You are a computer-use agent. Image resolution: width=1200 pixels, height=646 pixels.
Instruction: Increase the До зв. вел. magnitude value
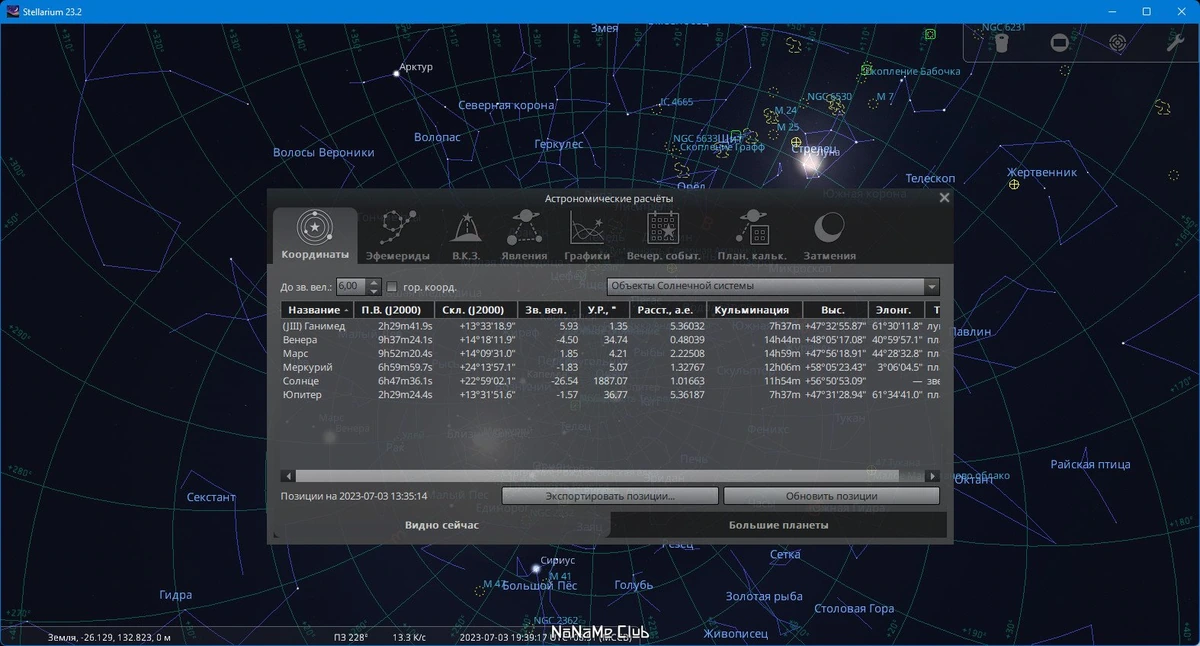click(x=374, y=282)
